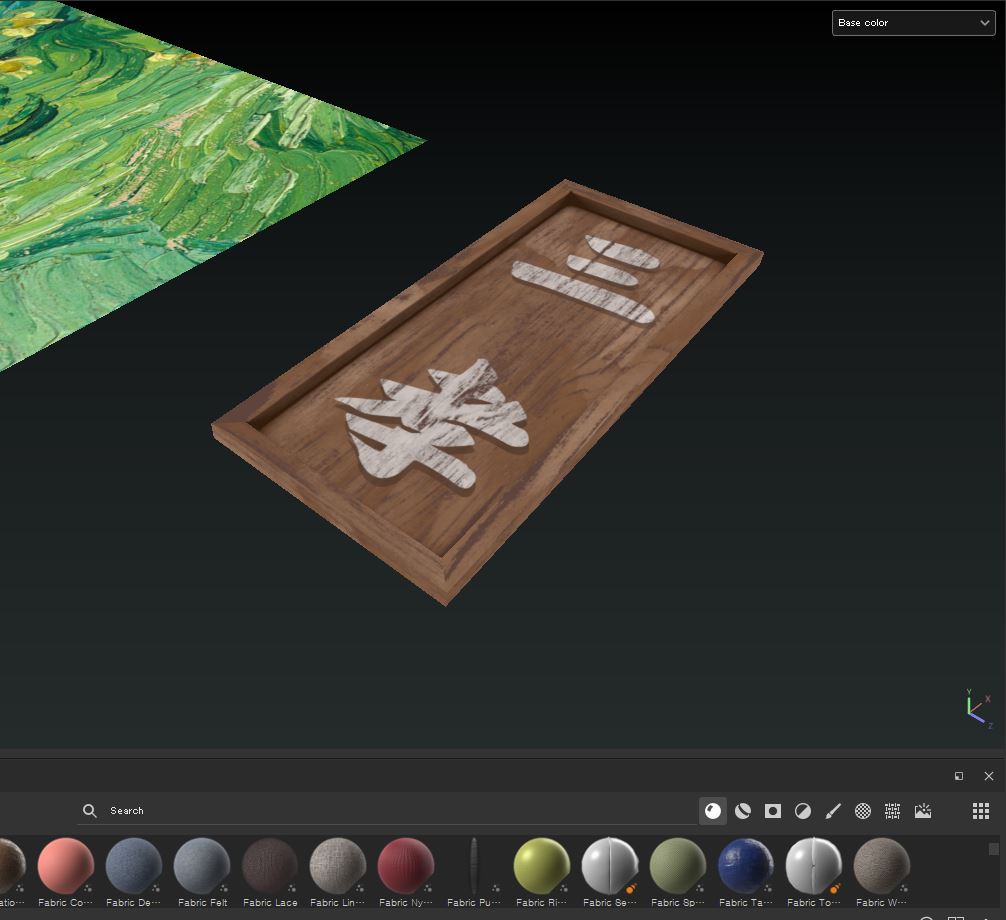Select the Brushes filter icon
1006x920 pixels.
click(833, 811)
